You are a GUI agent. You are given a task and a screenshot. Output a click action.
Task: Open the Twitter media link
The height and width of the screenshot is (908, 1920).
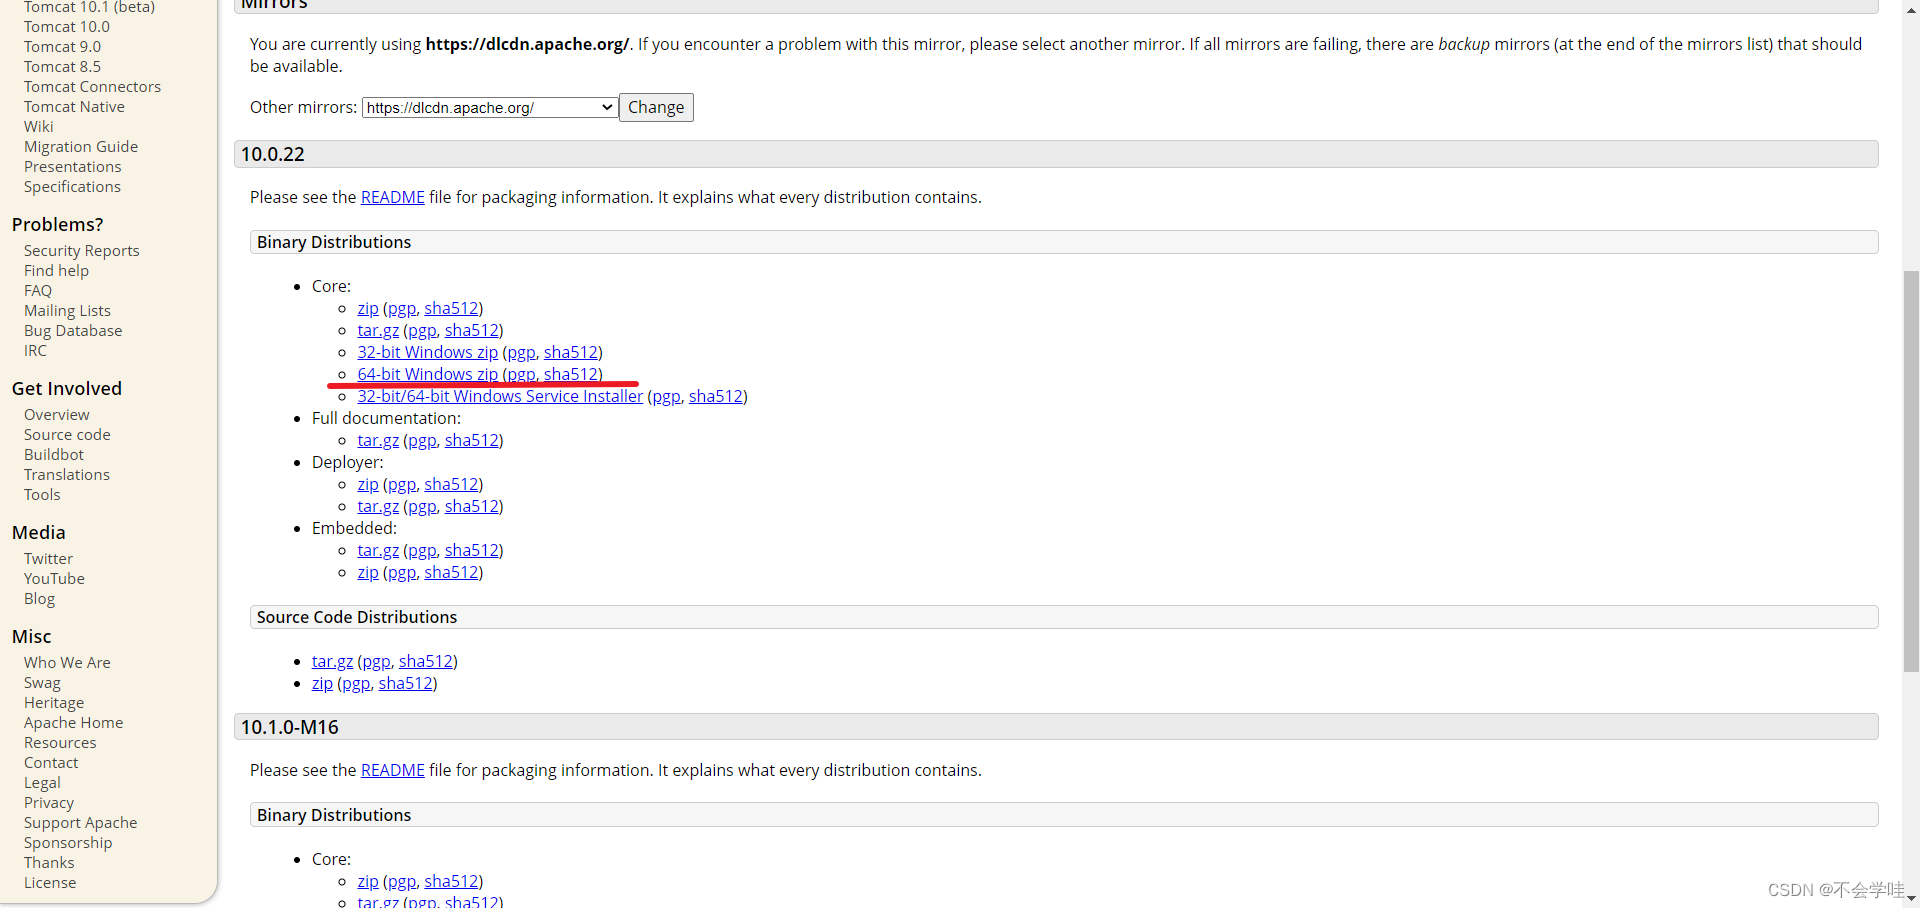(x=48, y=559)
